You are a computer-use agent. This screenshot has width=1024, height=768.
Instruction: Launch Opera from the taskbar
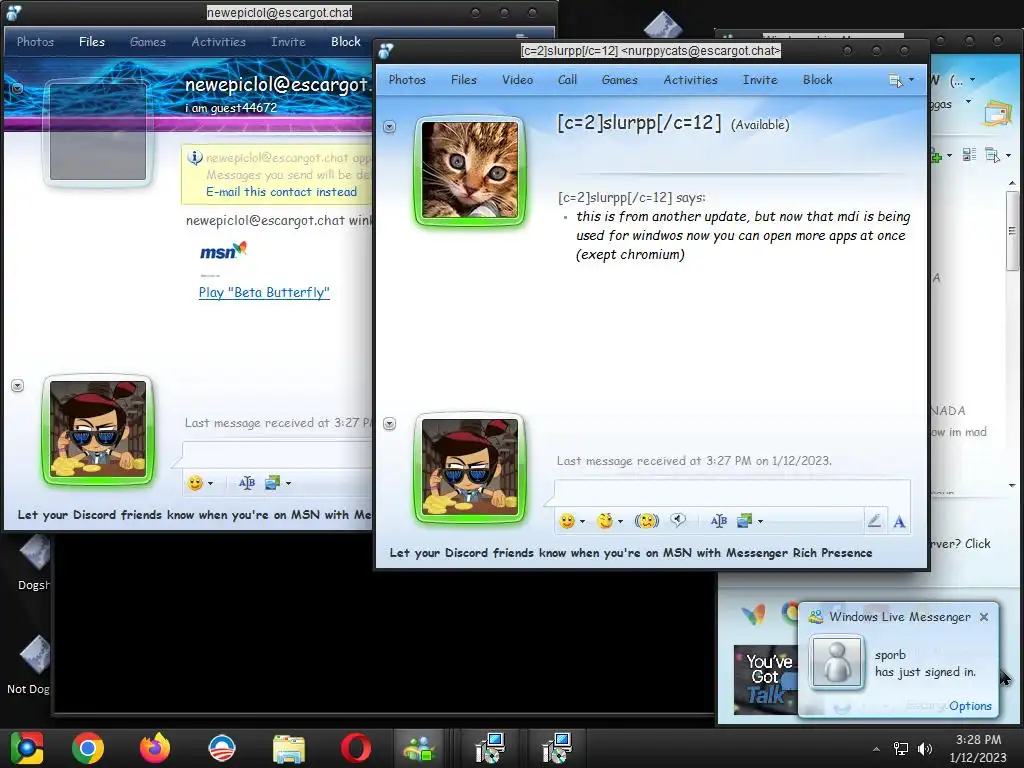tap(356, 748)
